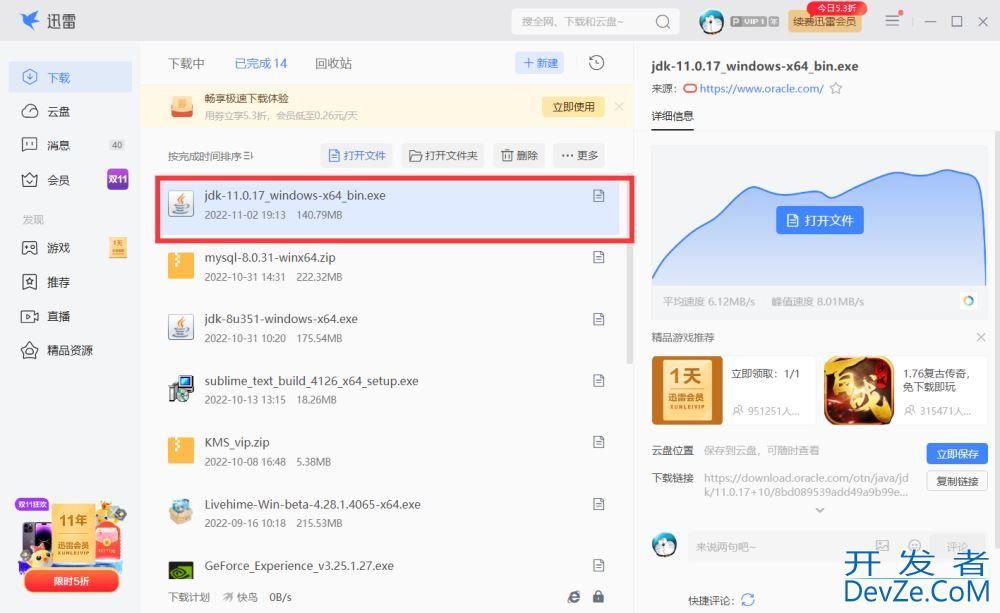Click document icon on mysql-8.0.31 row
The width and height of the screenshot is (1000, 613).
tap(598, 257)
